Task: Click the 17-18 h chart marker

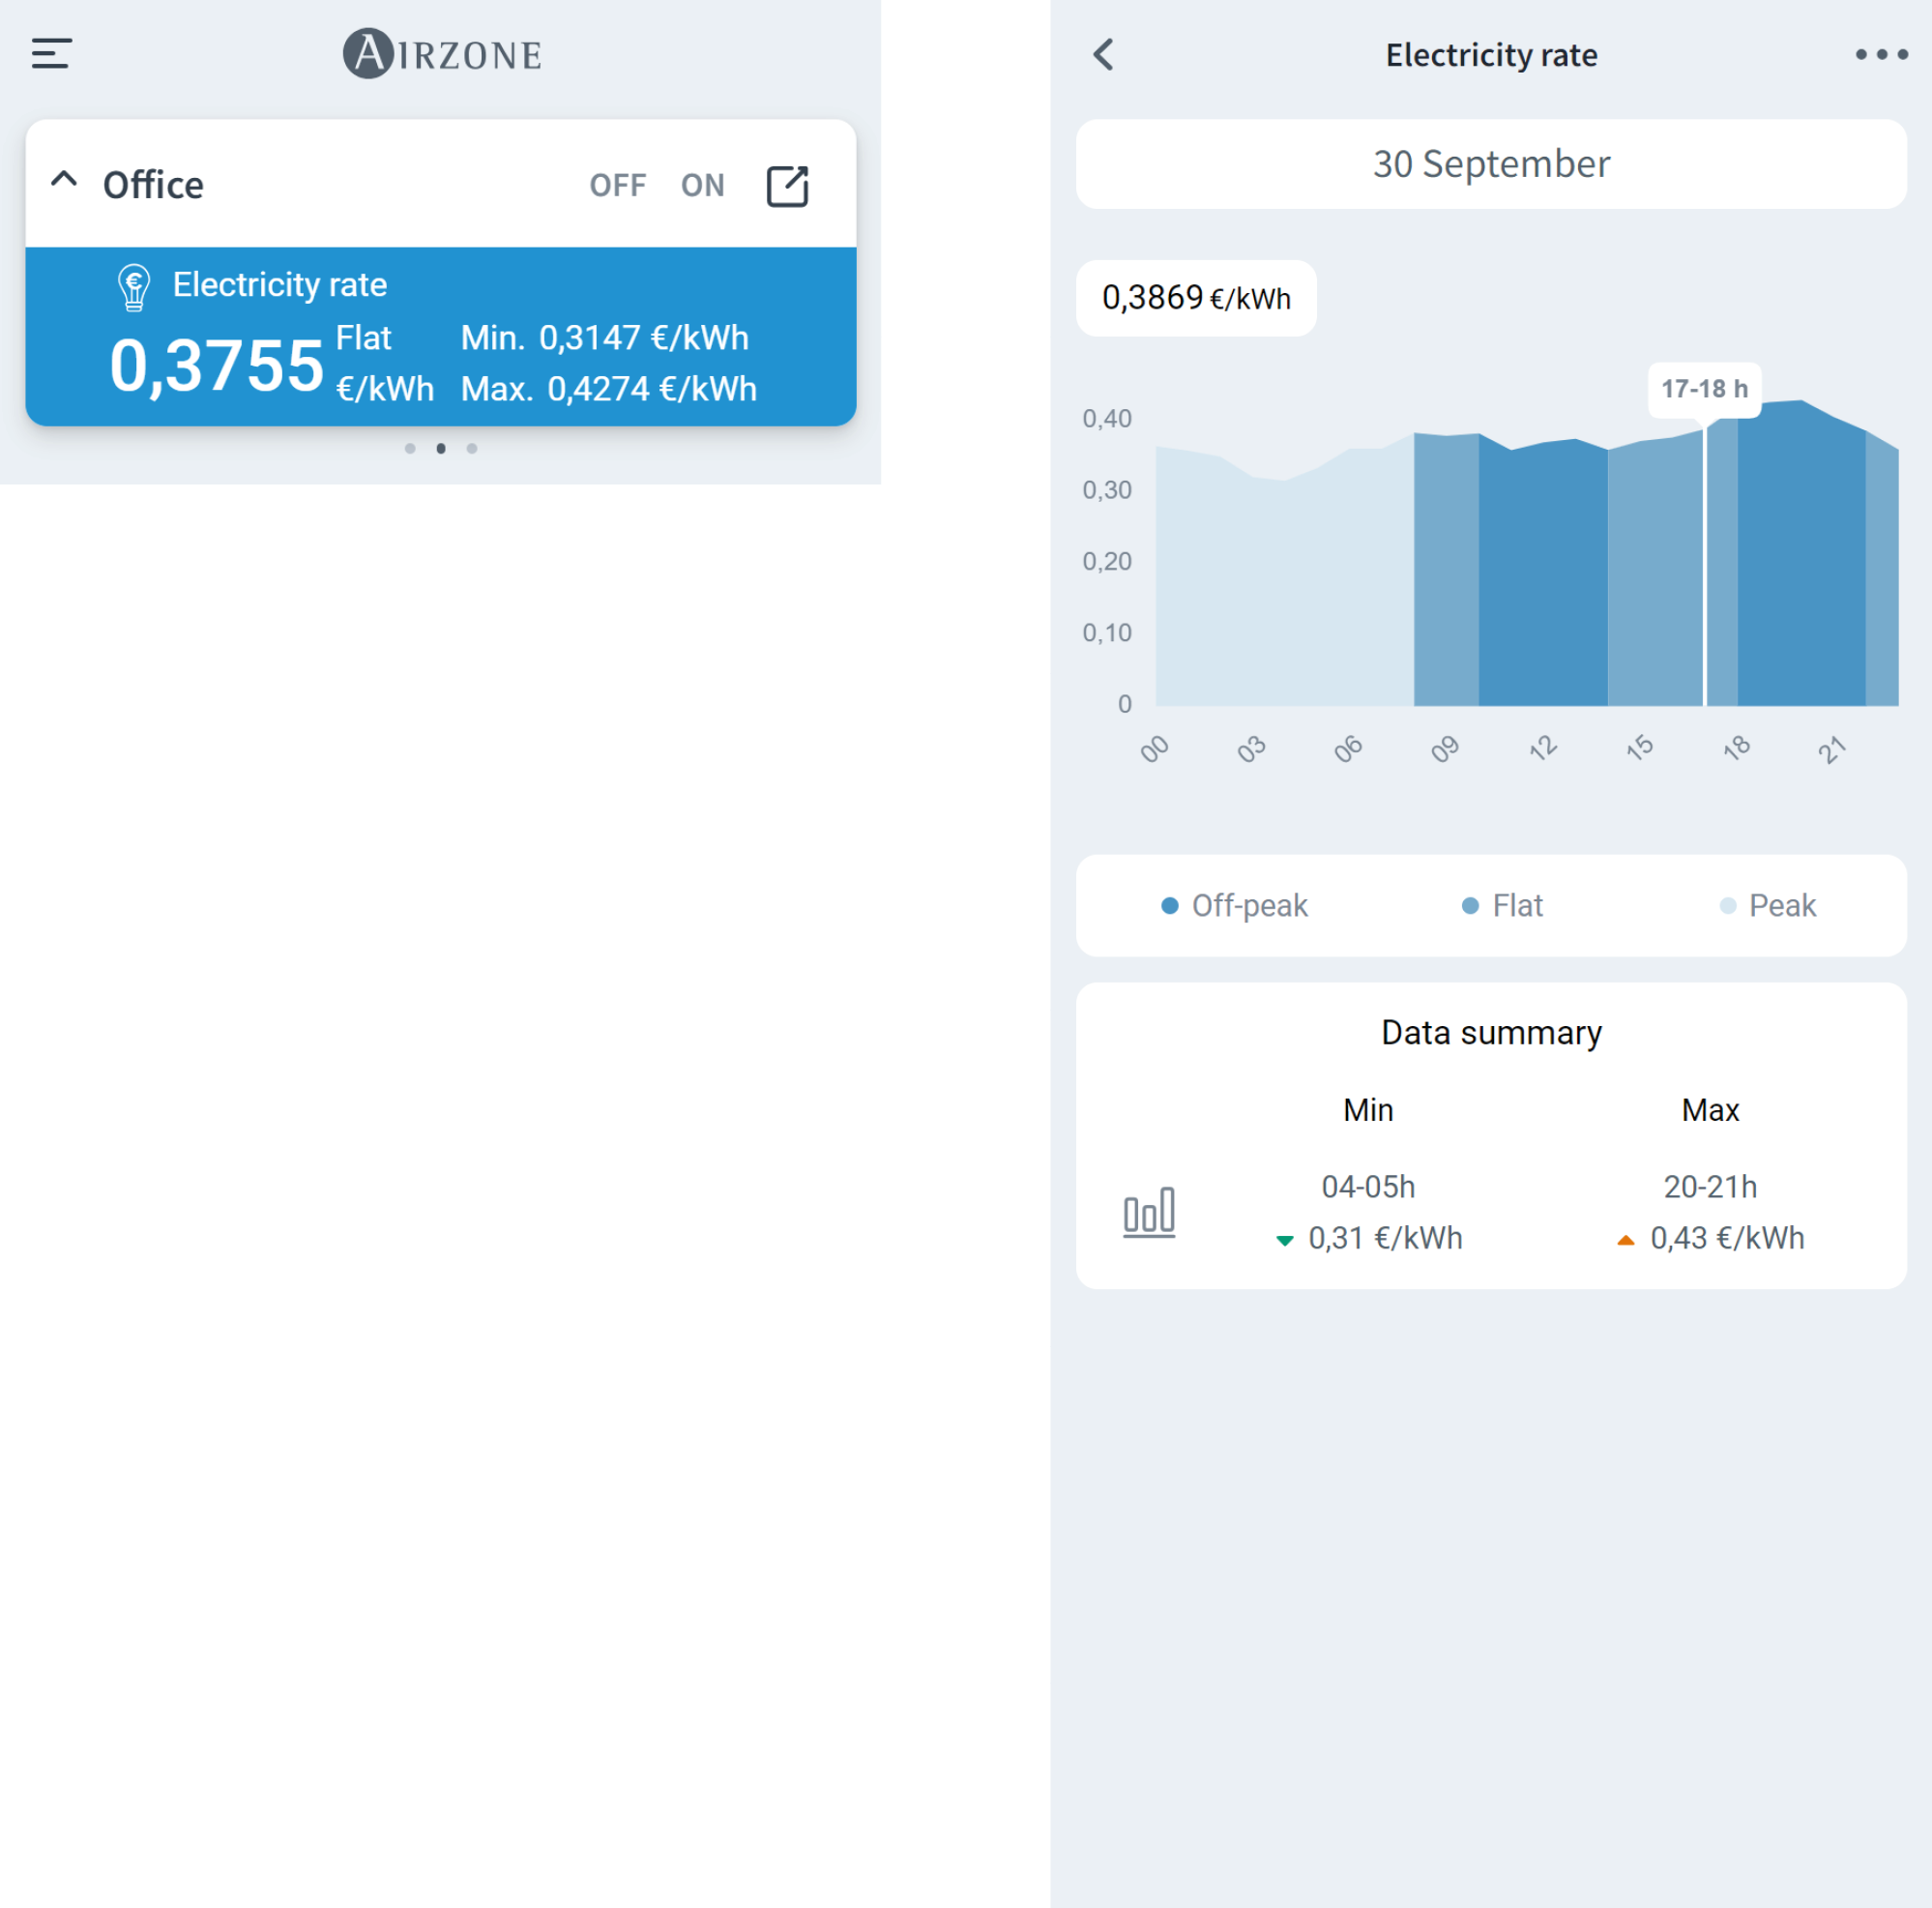Action: [x=1704, y=389]
